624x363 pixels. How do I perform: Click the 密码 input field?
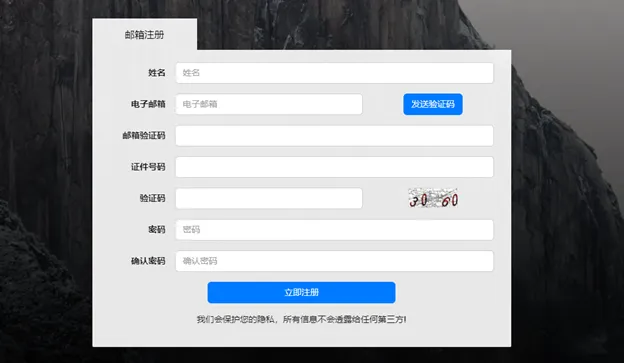coord(334,230)
